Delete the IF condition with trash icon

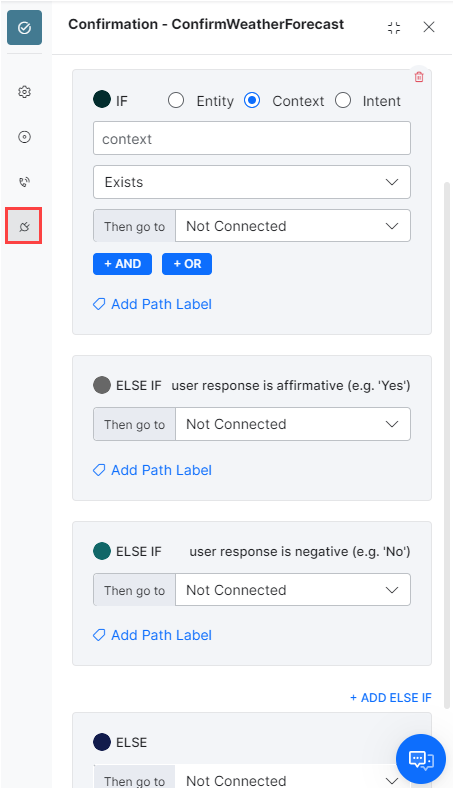pyautogui.click(x=419, y=77)
